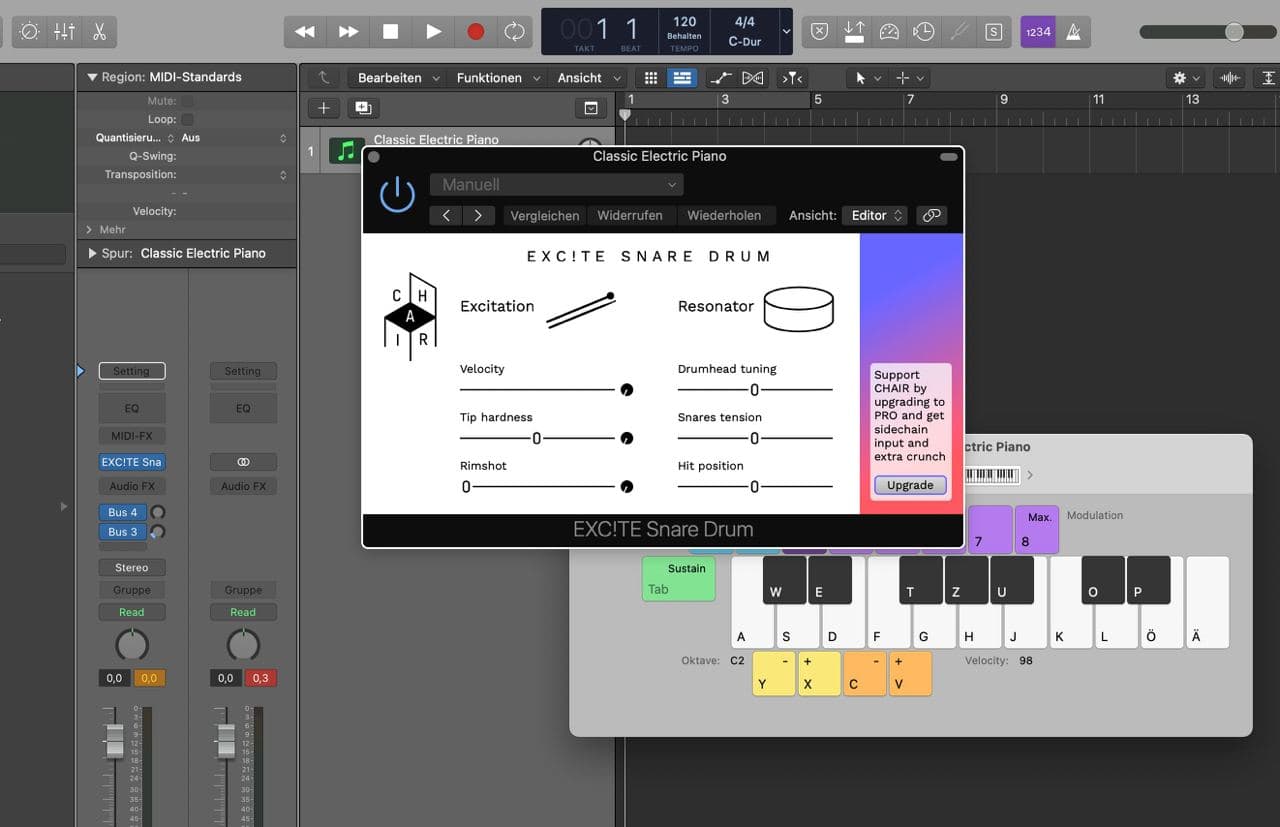Screen dimensions: 1280x827
Task: Click the Sustain Tab key in keyboard window
Action: (x=679, y=579)
